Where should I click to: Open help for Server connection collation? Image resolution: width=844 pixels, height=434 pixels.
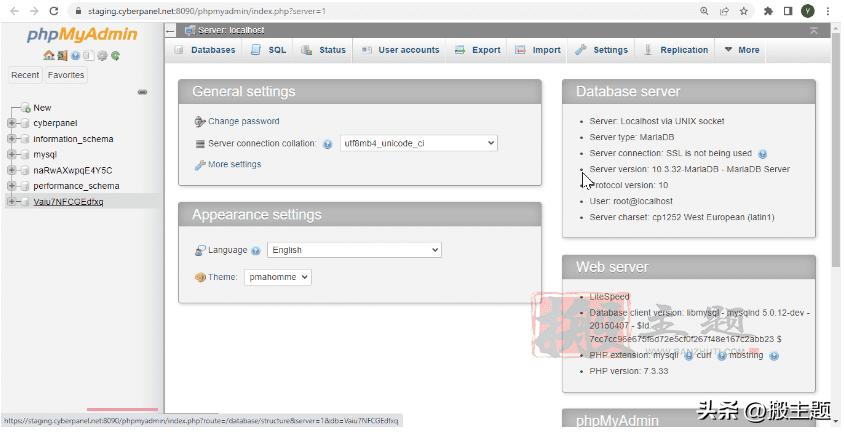pos(327,144)
